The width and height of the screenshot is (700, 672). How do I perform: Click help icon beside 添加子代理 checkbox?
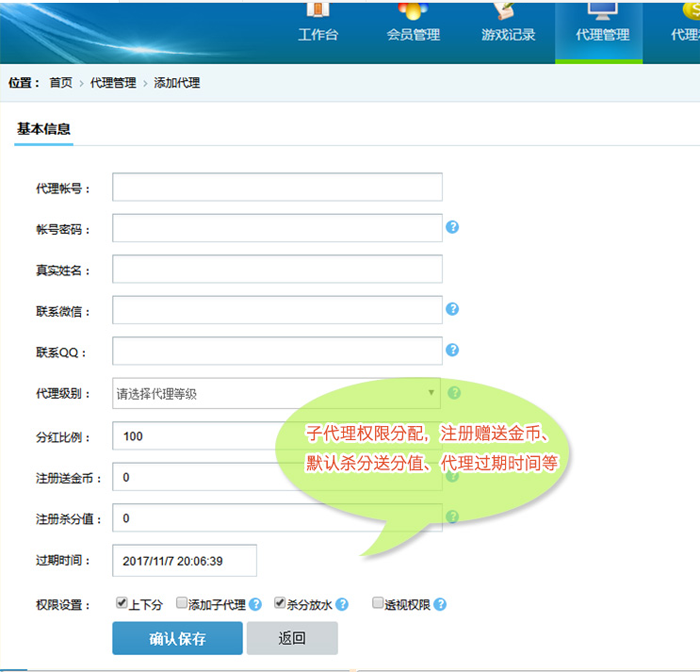click(255, 604)
